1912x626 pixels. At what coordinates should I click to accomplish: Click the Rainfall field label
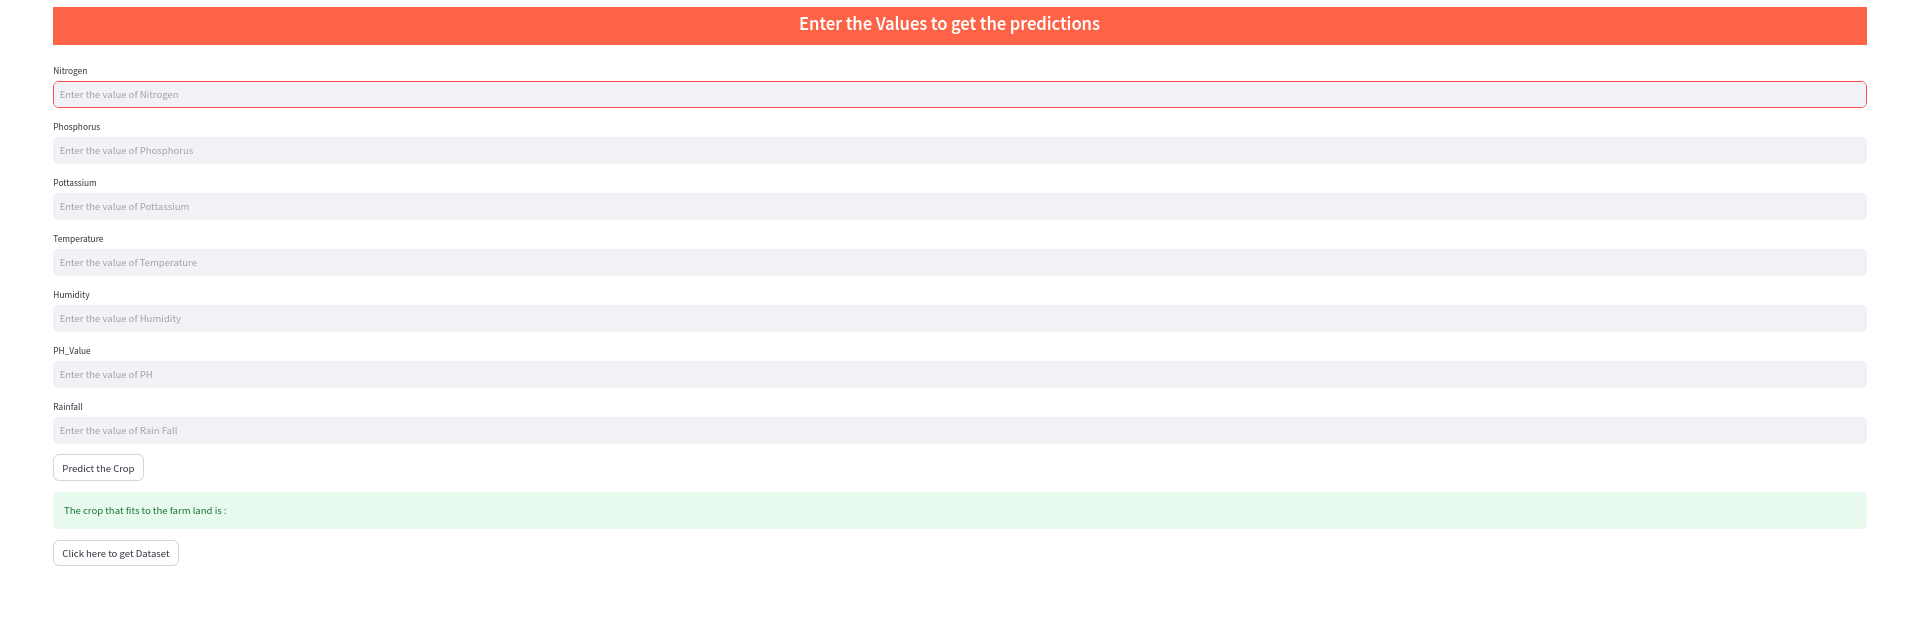pyautogui.click(x=68, y=407)
